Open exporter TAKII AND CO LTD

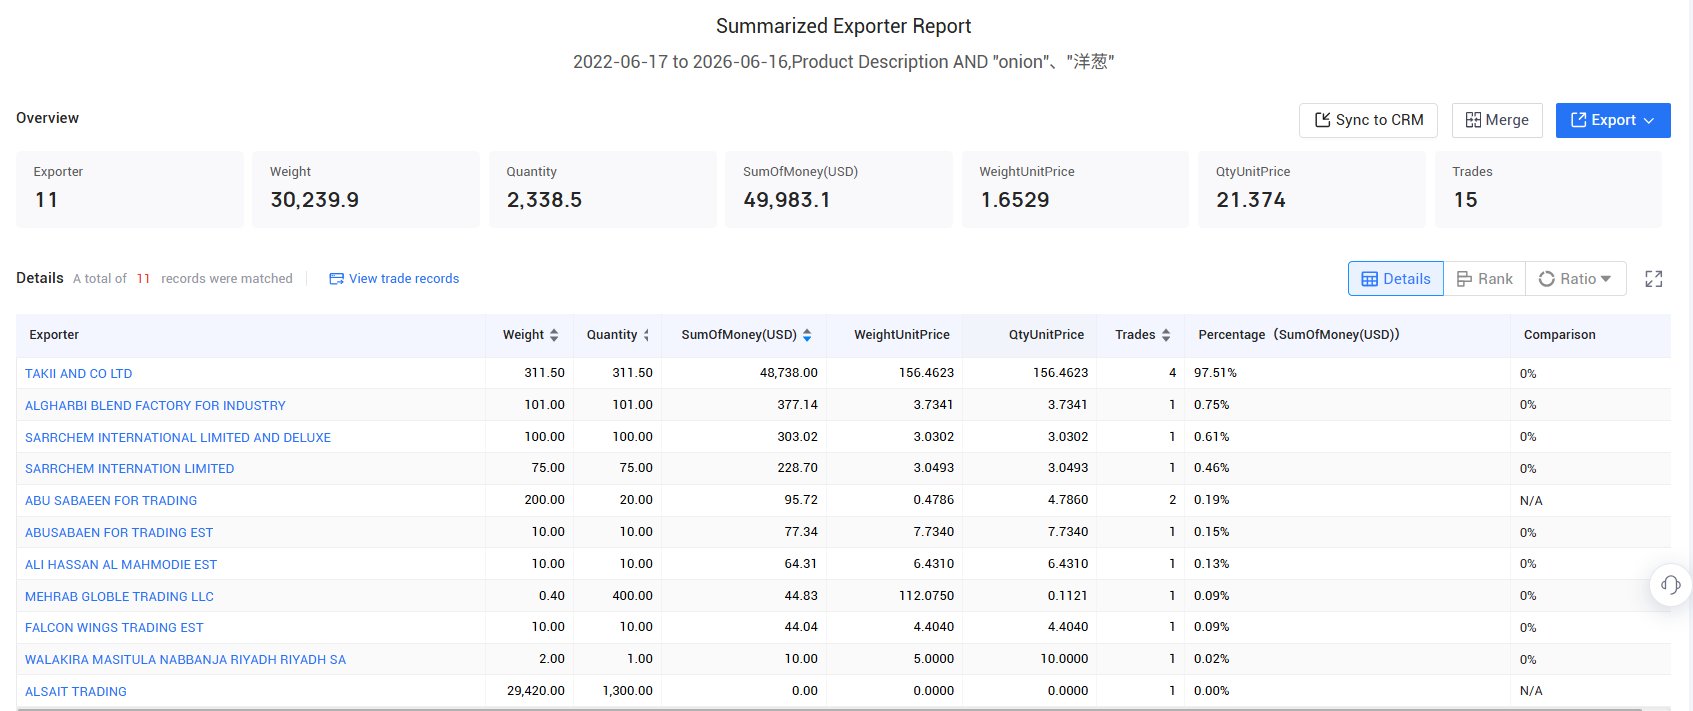coord(79,374)
